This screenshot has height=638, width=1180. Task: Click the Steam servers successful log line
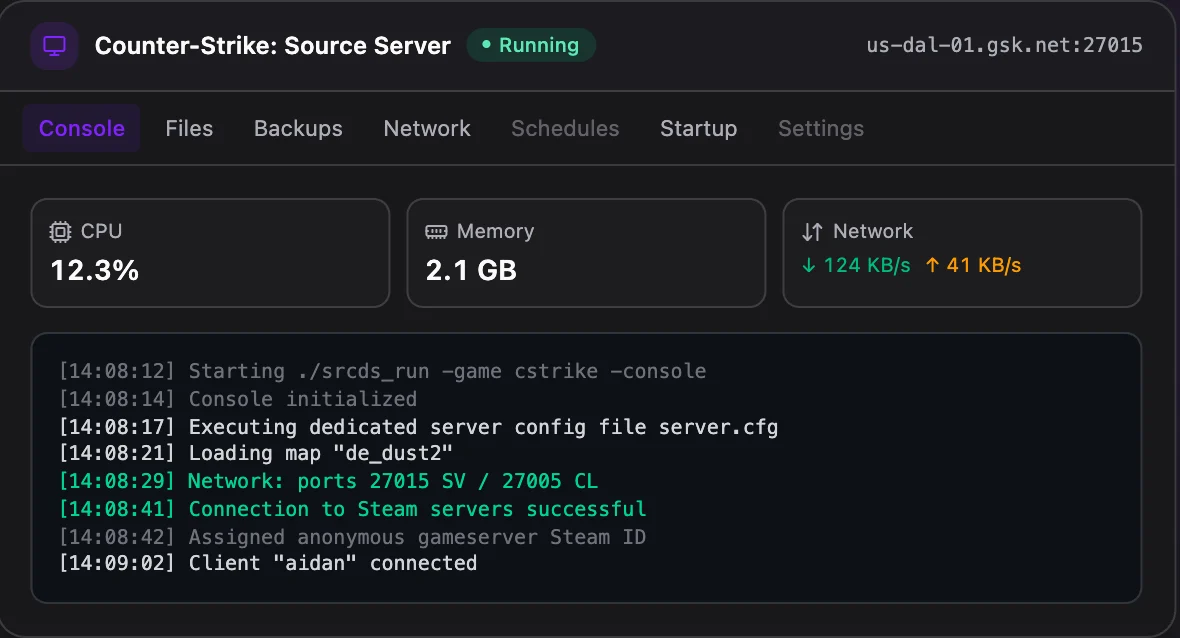(x=352, y=509)
